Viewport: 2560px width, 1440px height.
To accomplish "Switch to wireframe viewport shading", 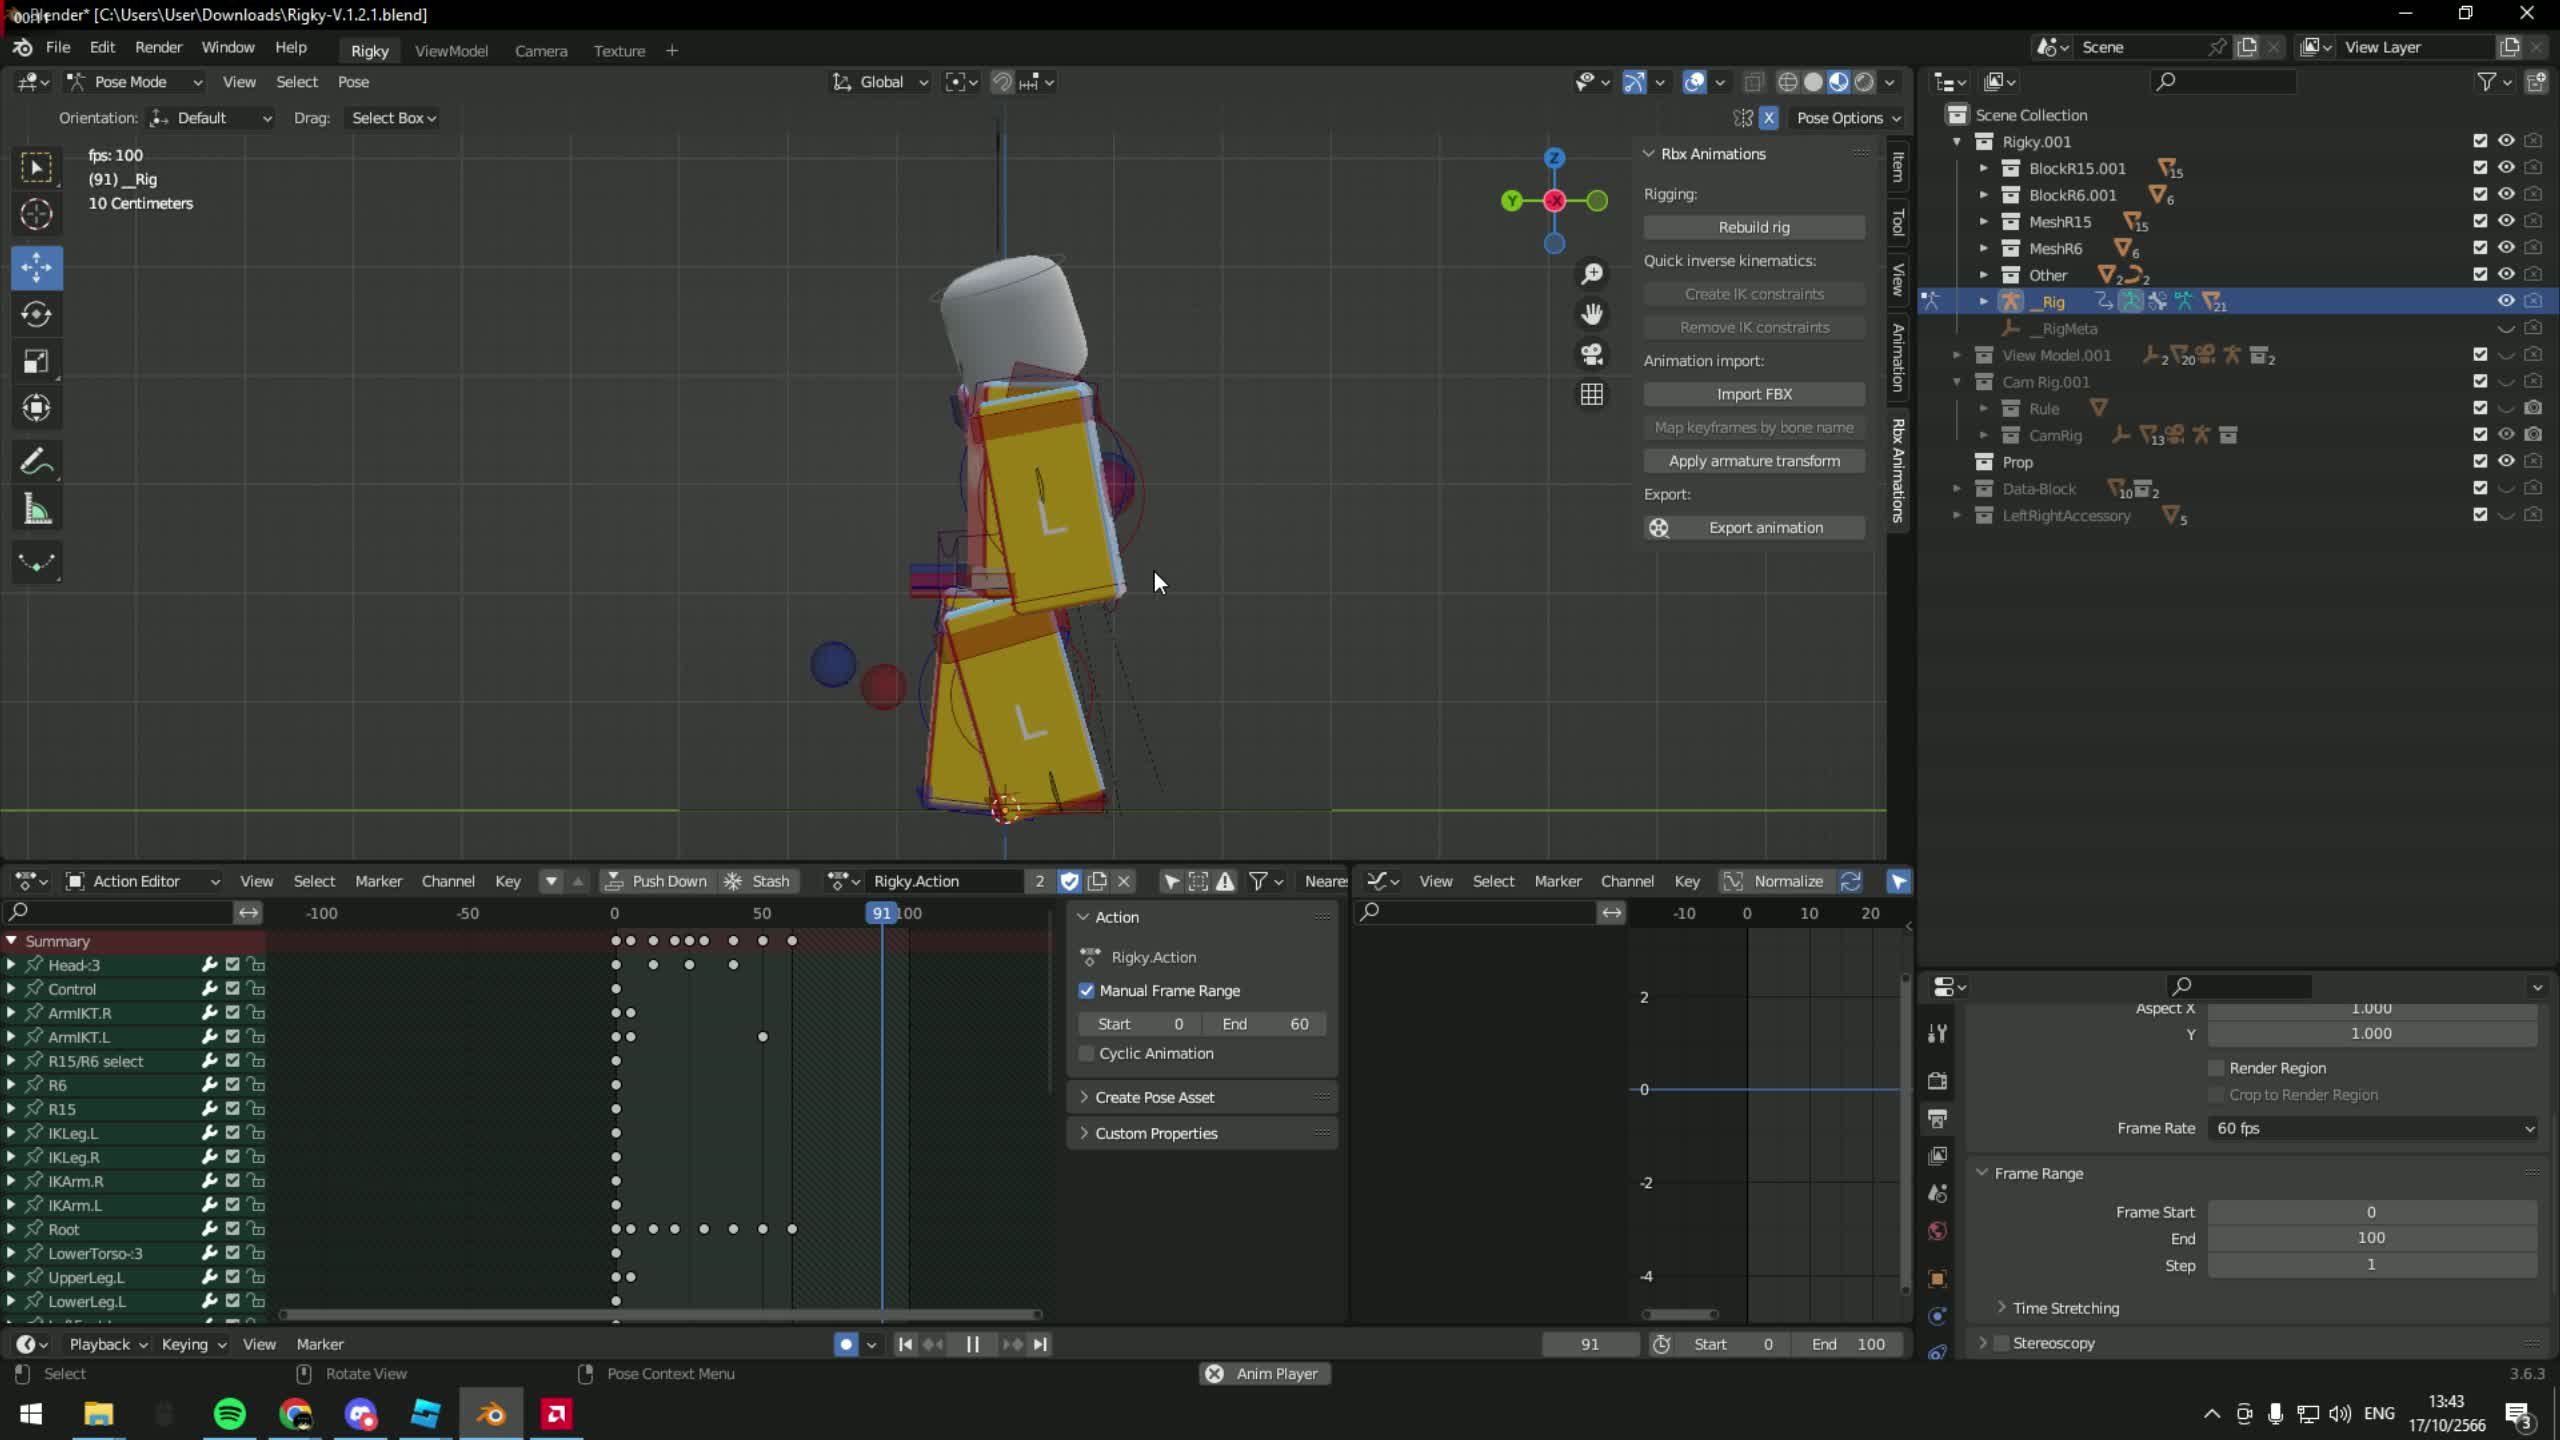I will tap(1787, 82).
